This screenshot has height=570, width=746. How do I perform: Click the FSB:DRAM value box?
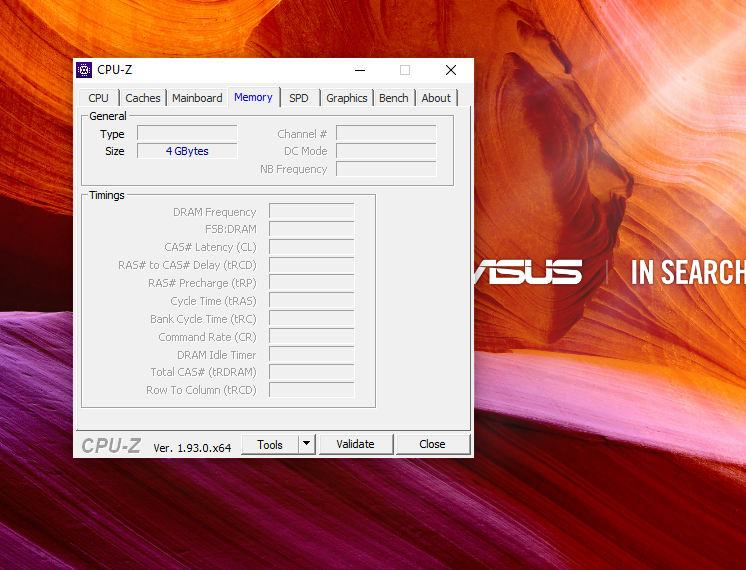point(312,229)
